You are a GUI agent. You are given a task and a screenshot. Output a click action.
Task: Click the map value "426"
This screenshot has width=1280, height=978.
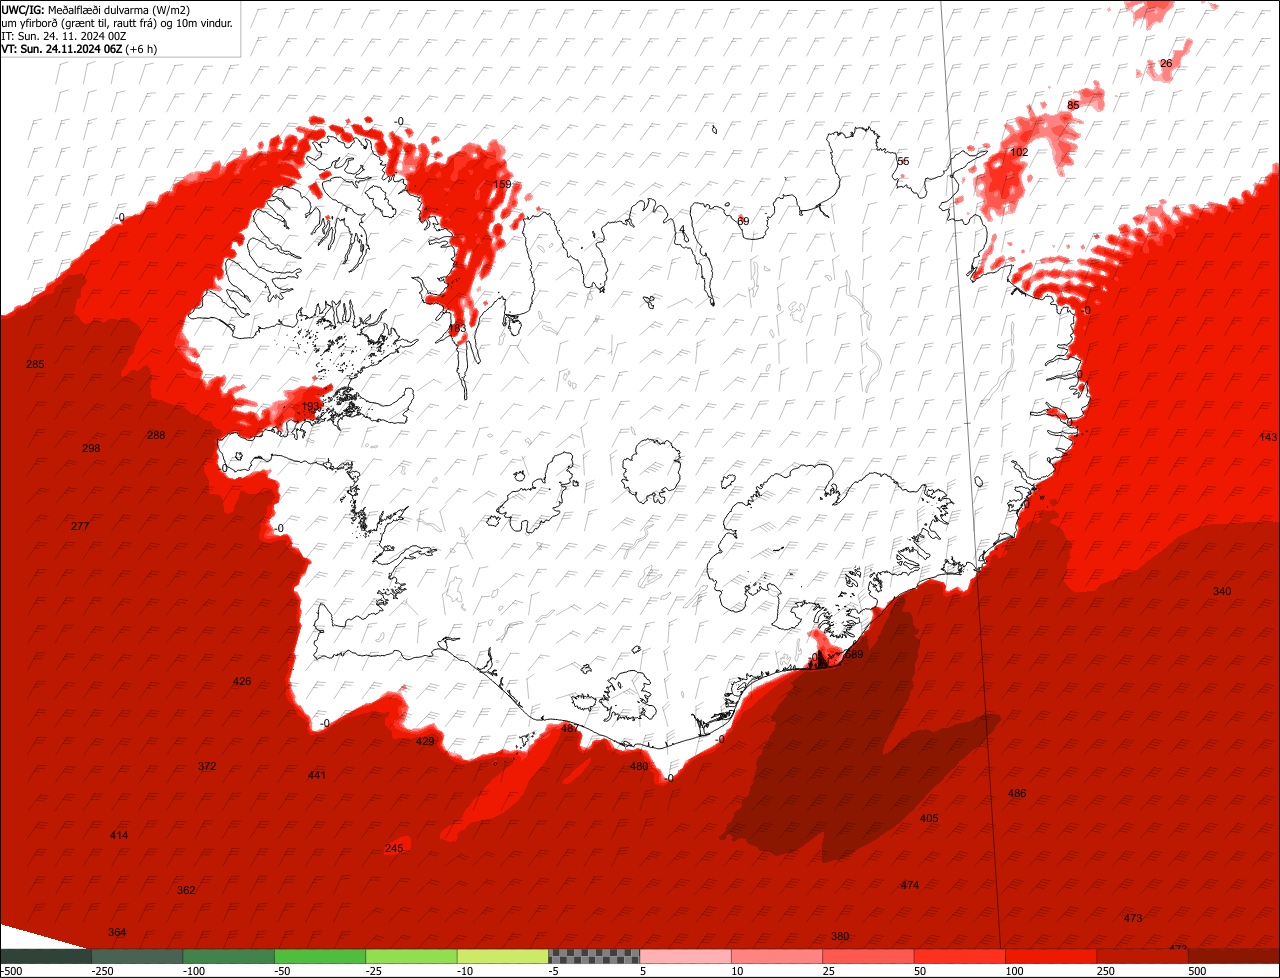click(242, 681)
